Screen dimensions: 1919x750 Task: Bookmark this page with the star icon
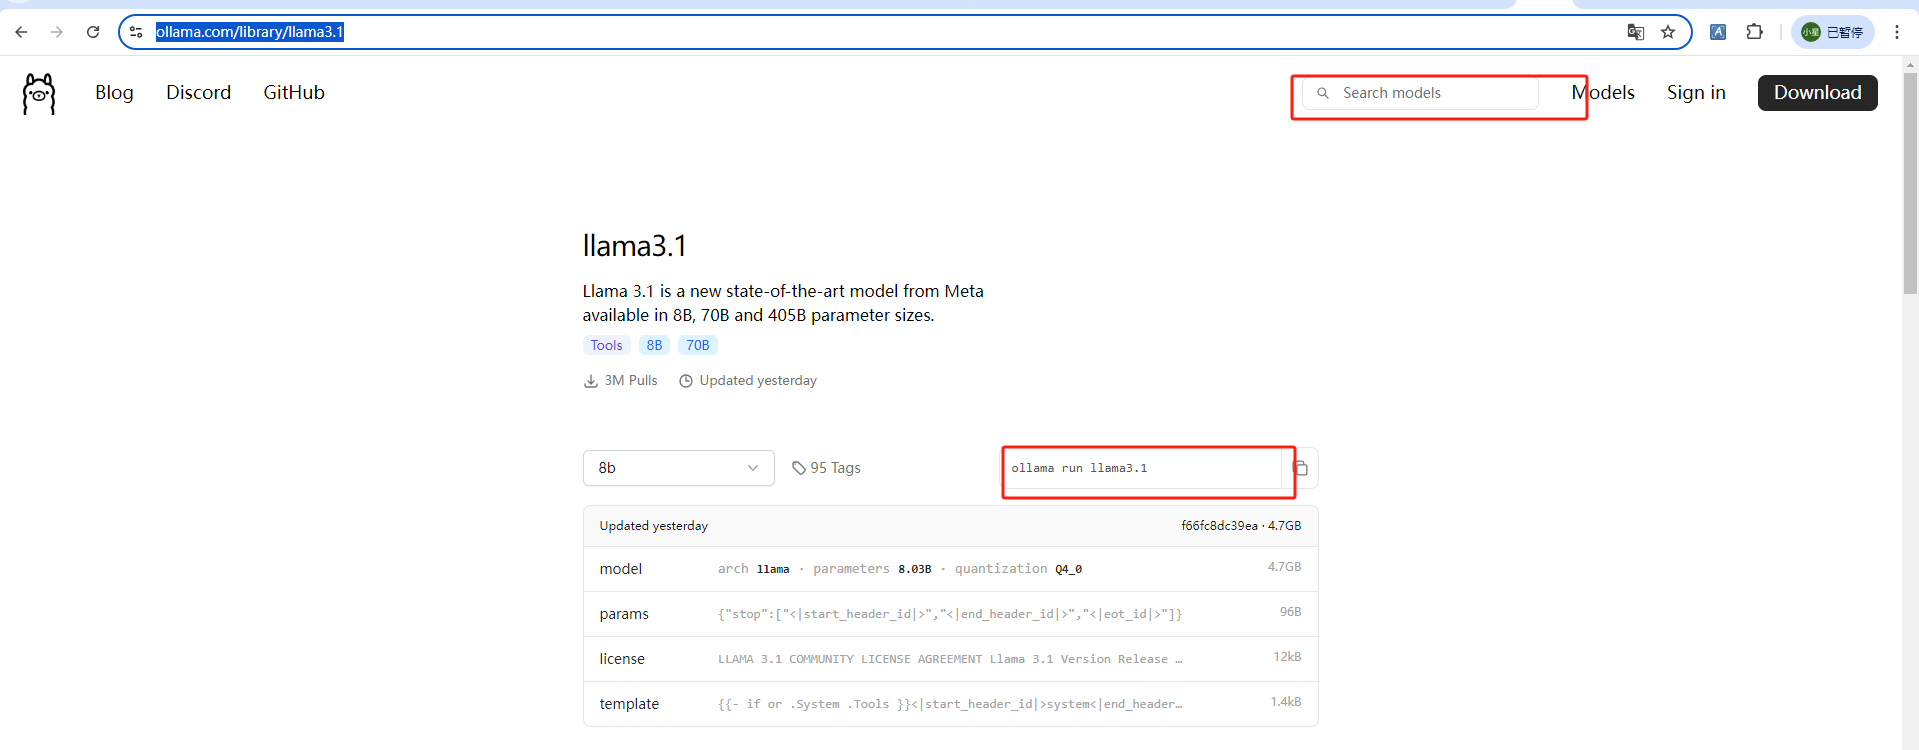click(1668, 32)
